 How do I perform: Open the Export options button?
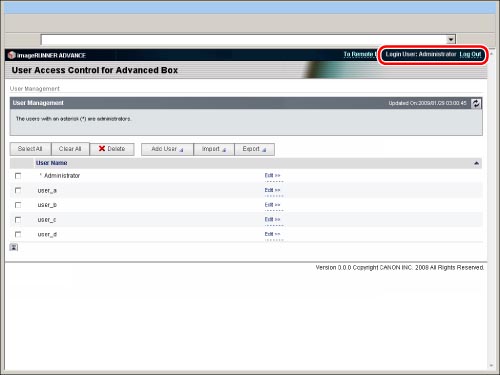[254, 149]
